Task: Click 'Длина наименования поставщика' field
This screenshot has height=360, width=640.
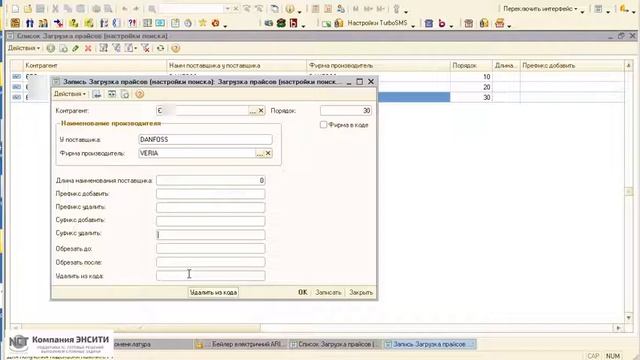Action: [x=211, y=180]
